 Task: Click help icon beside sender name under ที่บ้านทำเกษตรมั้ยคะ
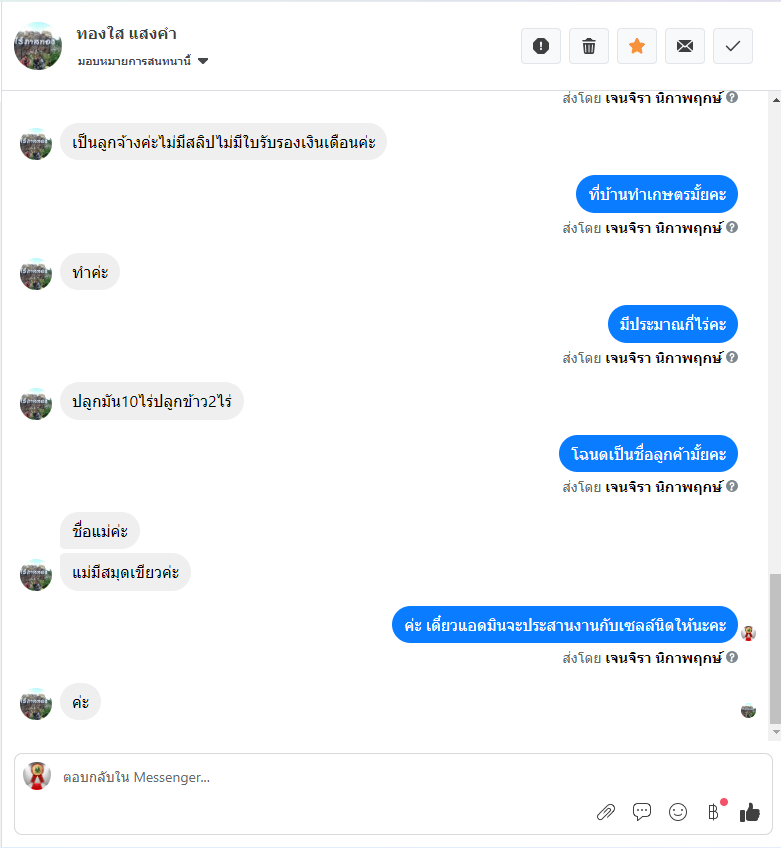point(732,227)
